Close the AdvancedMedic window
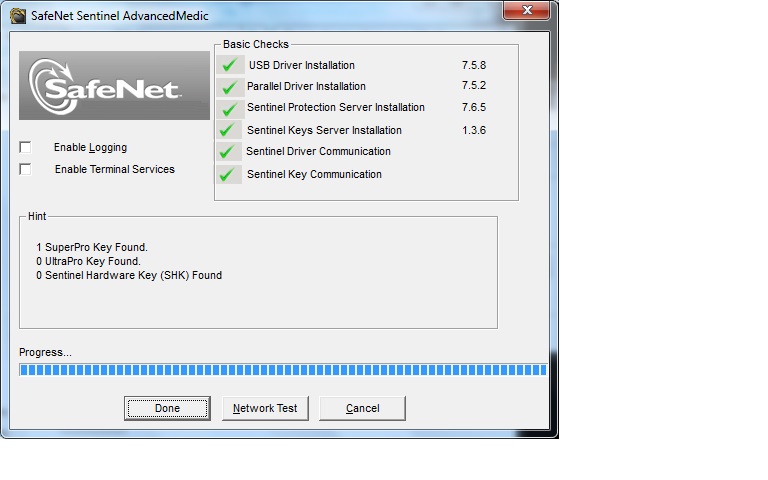The height and width of the screenshot is (480, 768). 527,10
